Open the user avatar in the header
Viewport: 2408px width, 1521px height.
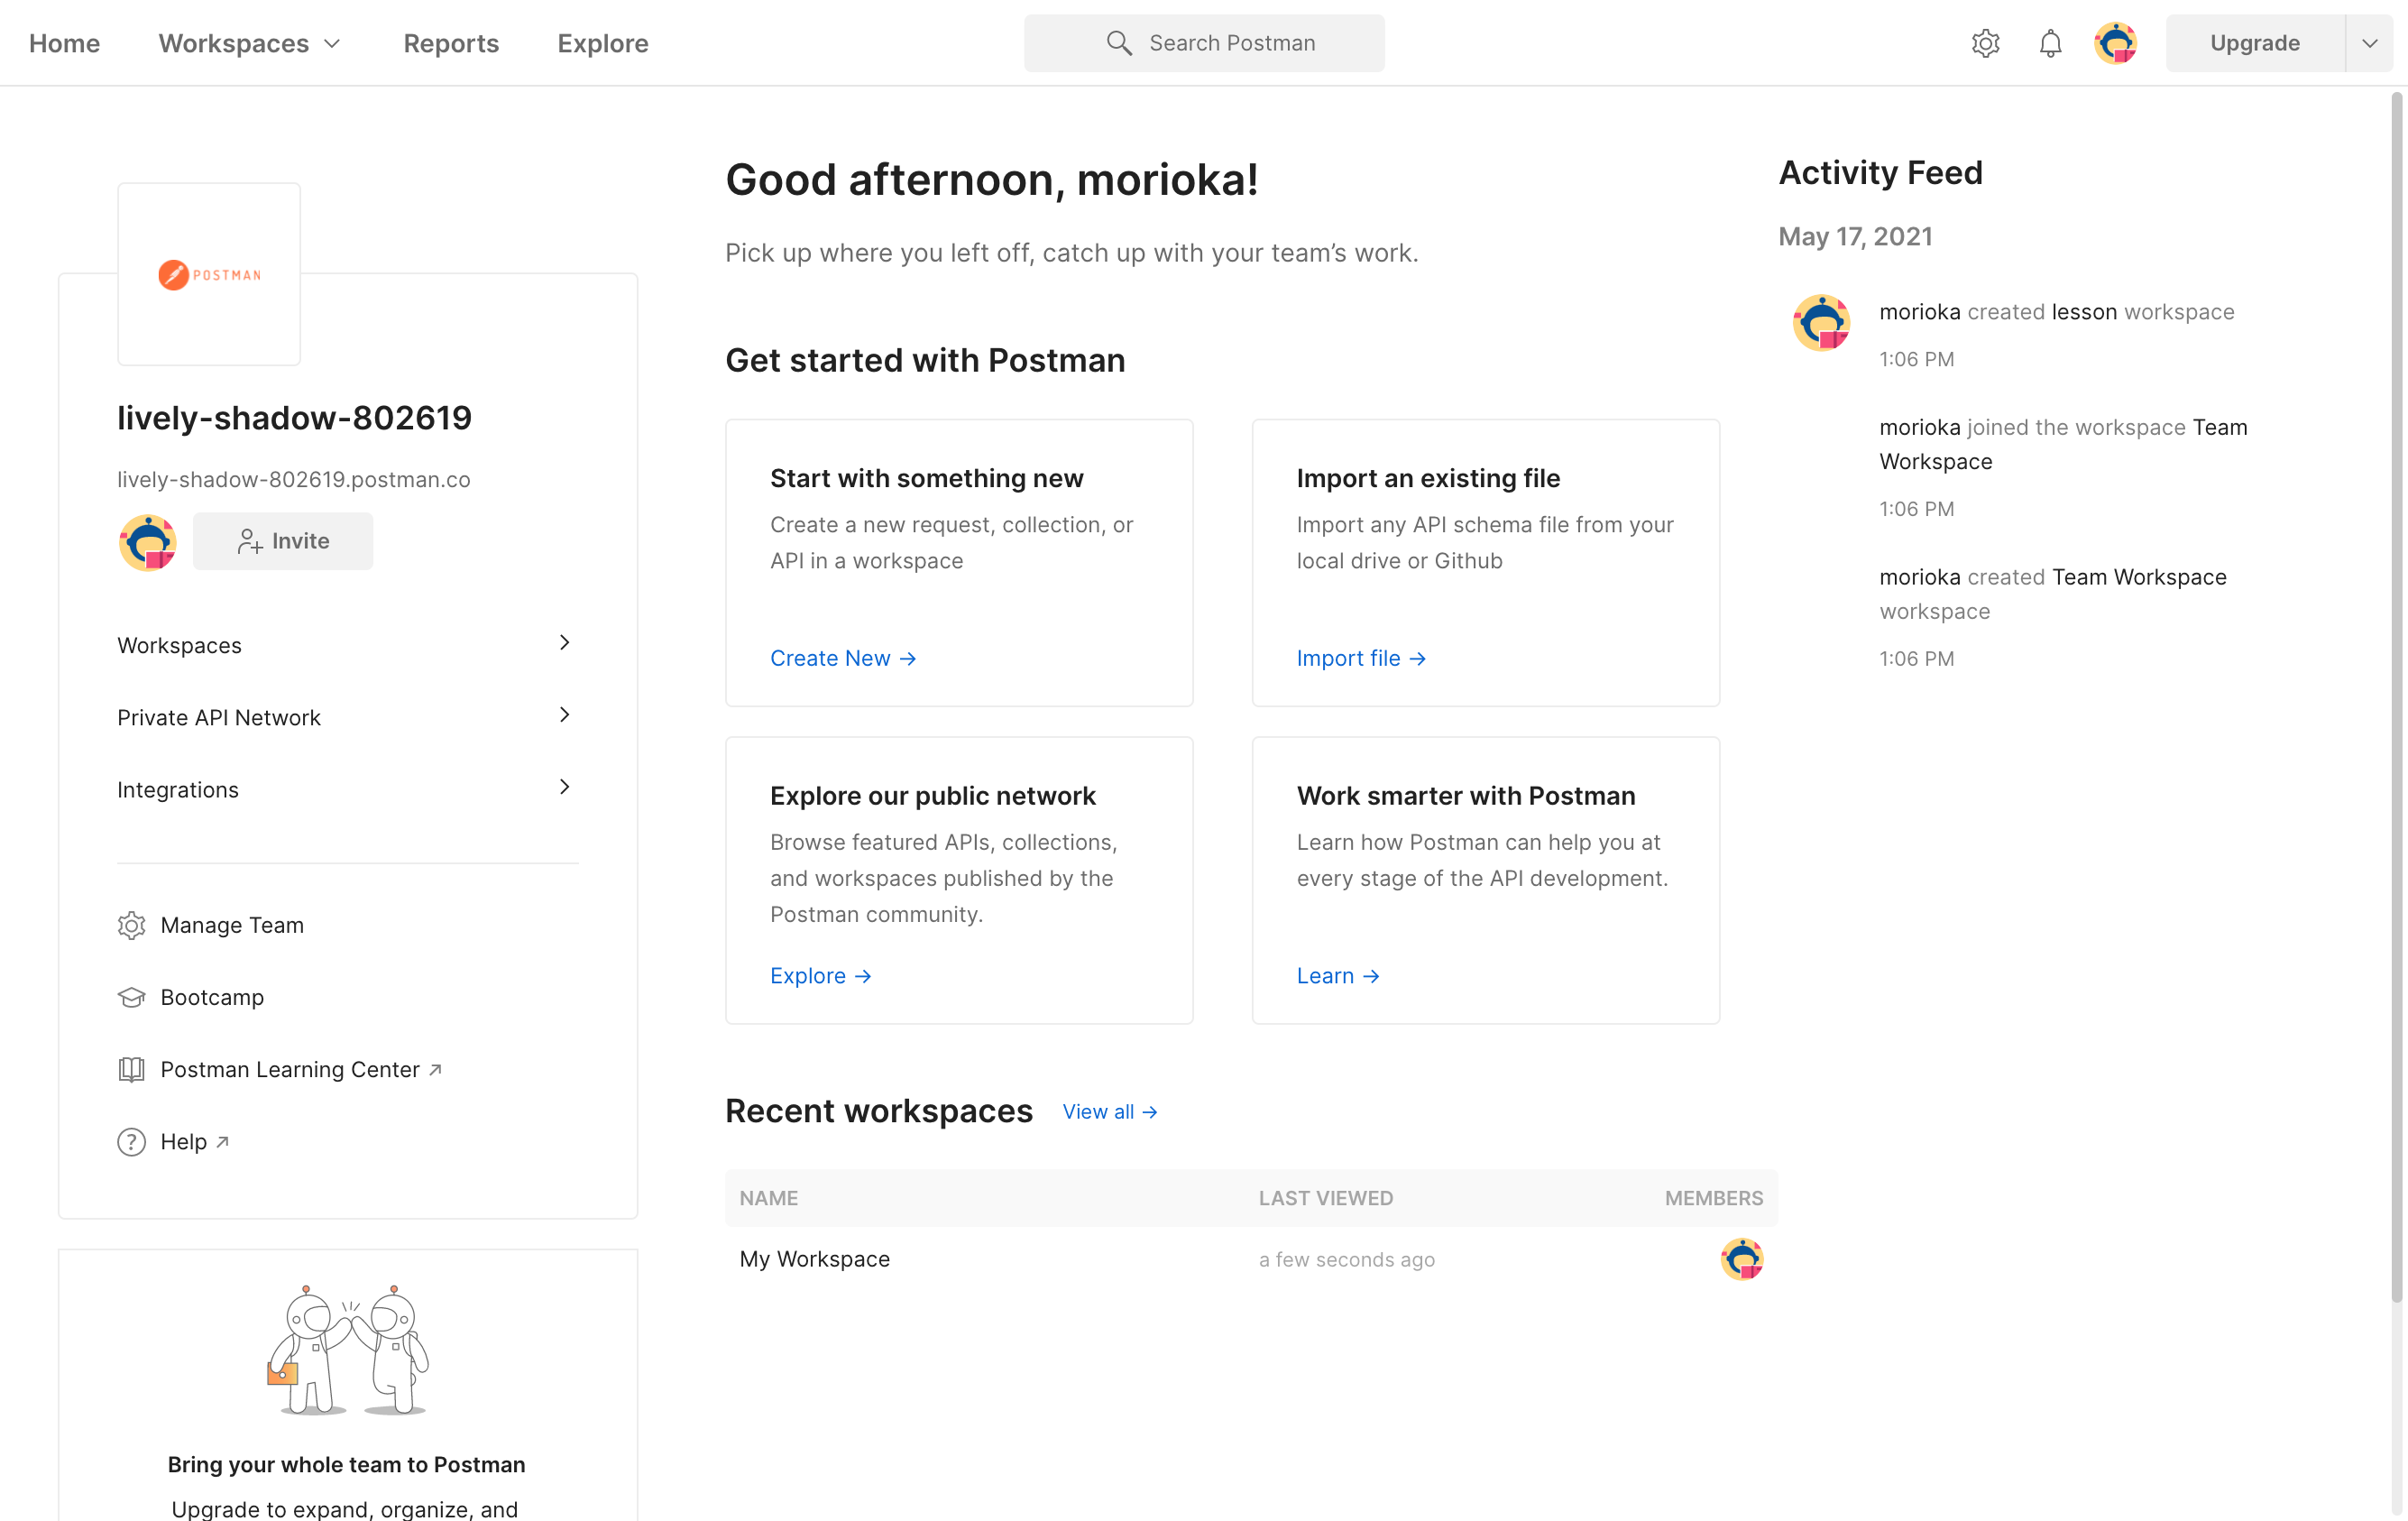[x=2115, y=43]
